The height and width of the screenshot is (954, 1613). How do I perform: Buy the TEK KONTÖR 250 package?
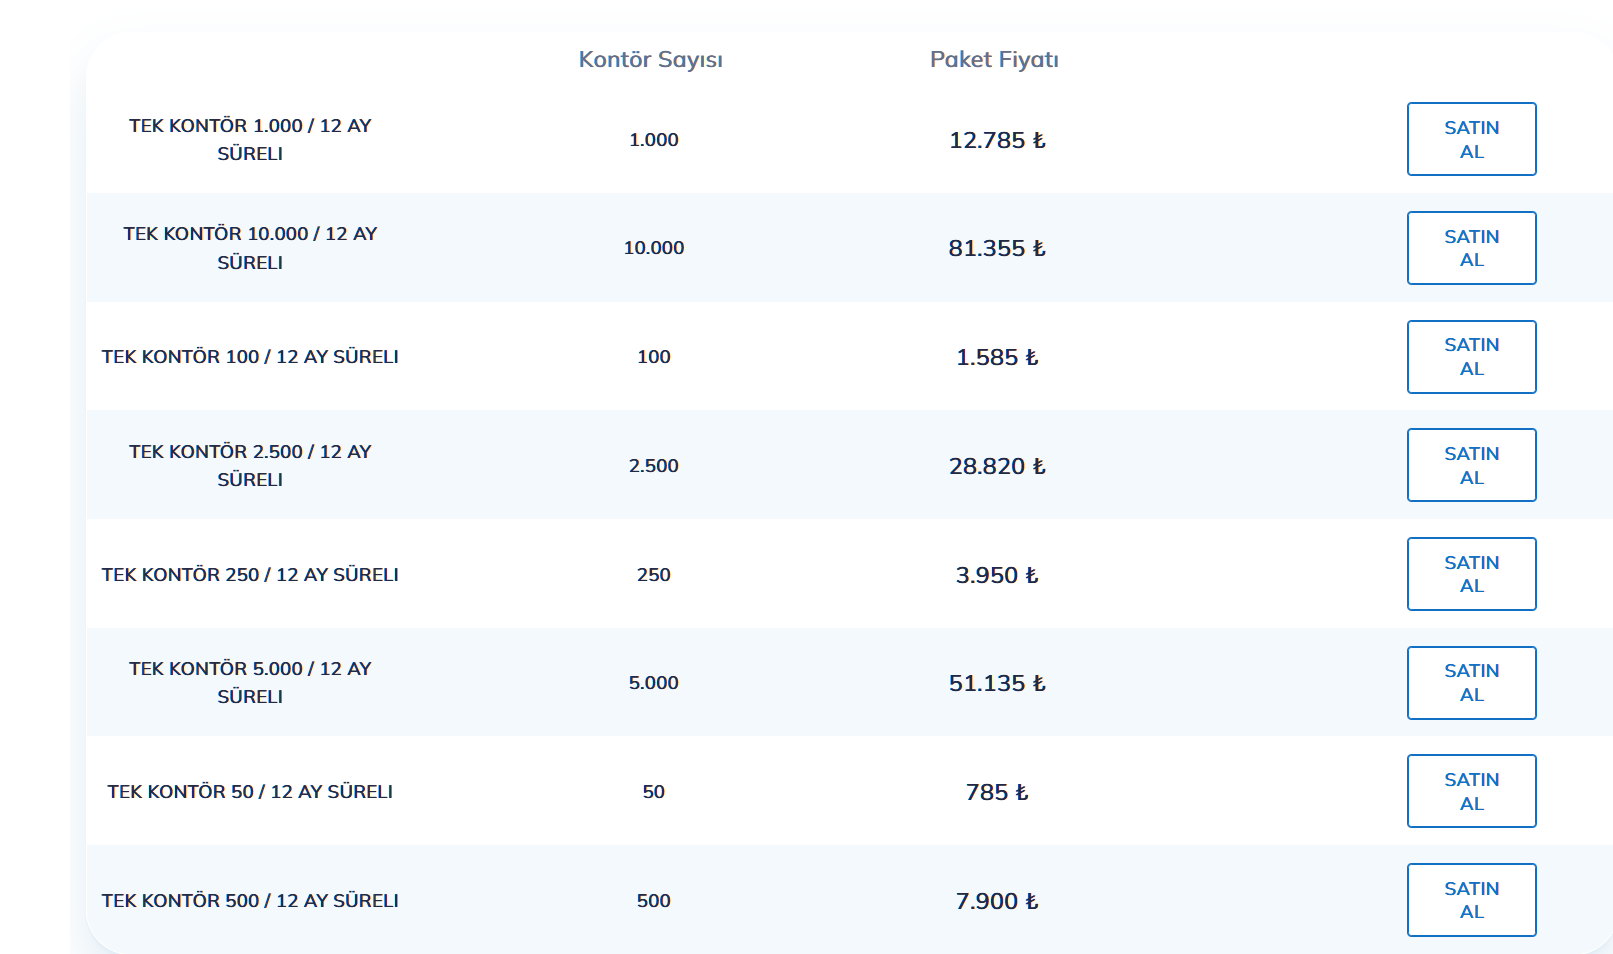(x=1471, y=574)
